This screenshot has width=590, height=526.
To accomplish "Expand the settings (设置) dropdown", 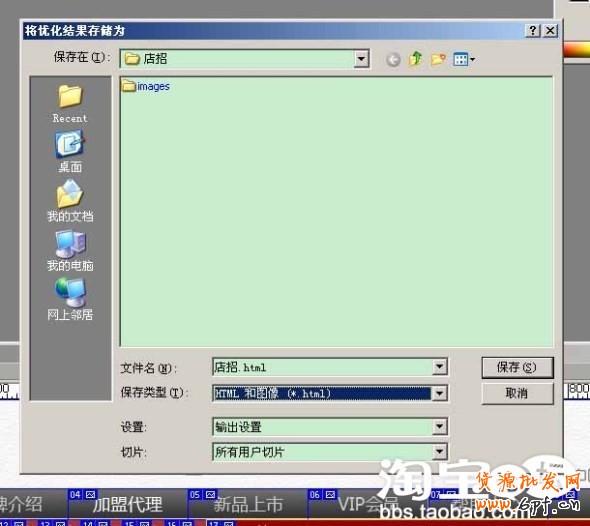I will 439,427.
